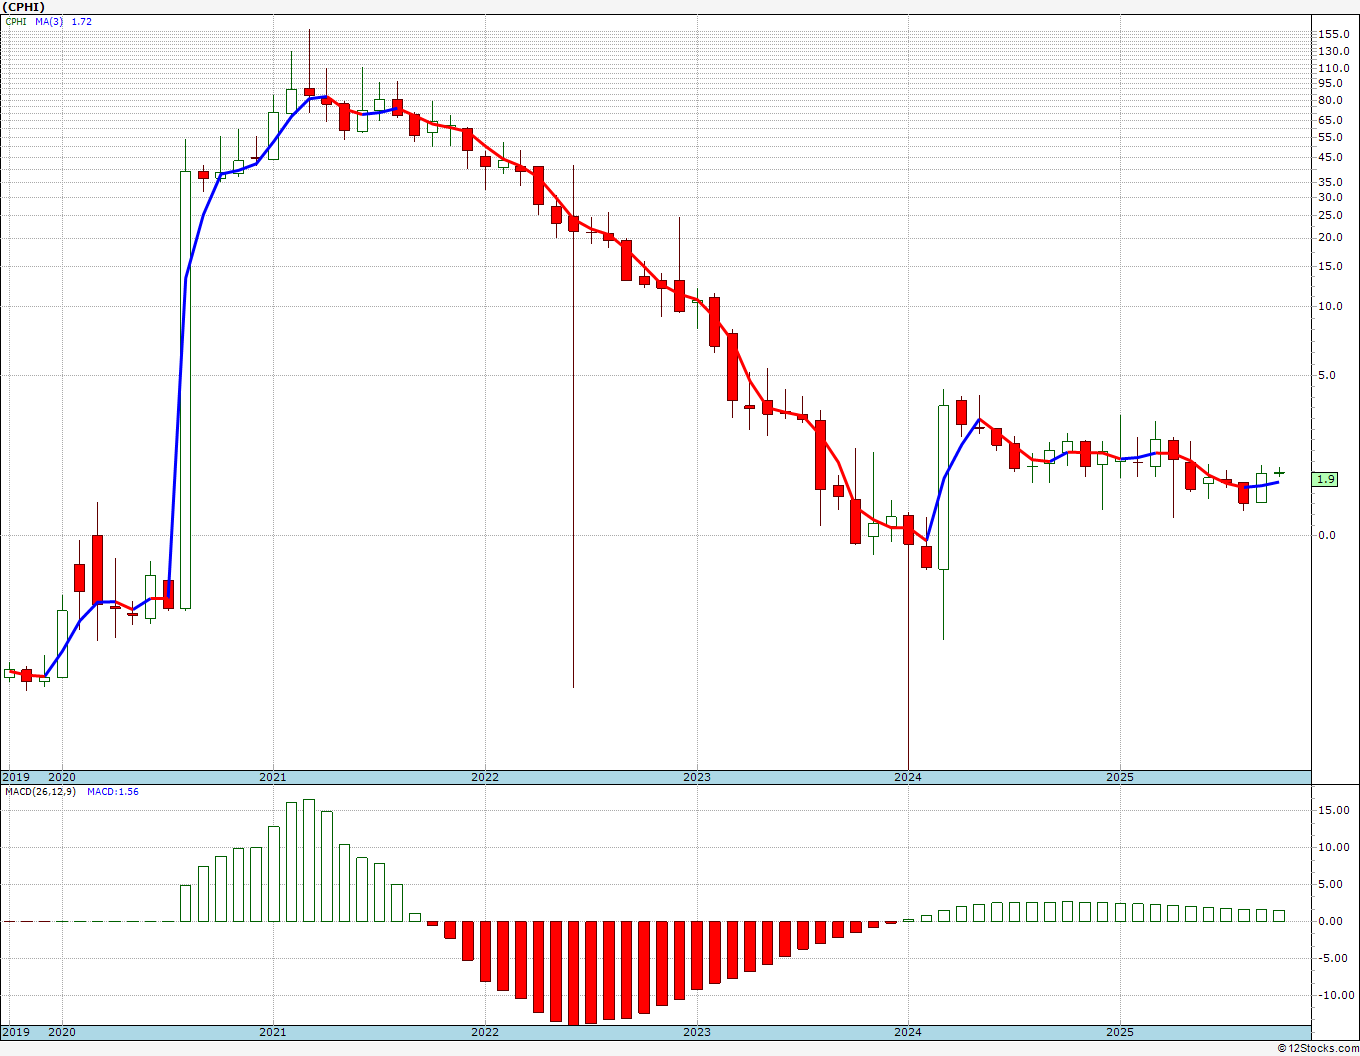Select the 20.0 price axis label
The width and height of the screenshot is (1360, 1056).
click(1330, 237)
